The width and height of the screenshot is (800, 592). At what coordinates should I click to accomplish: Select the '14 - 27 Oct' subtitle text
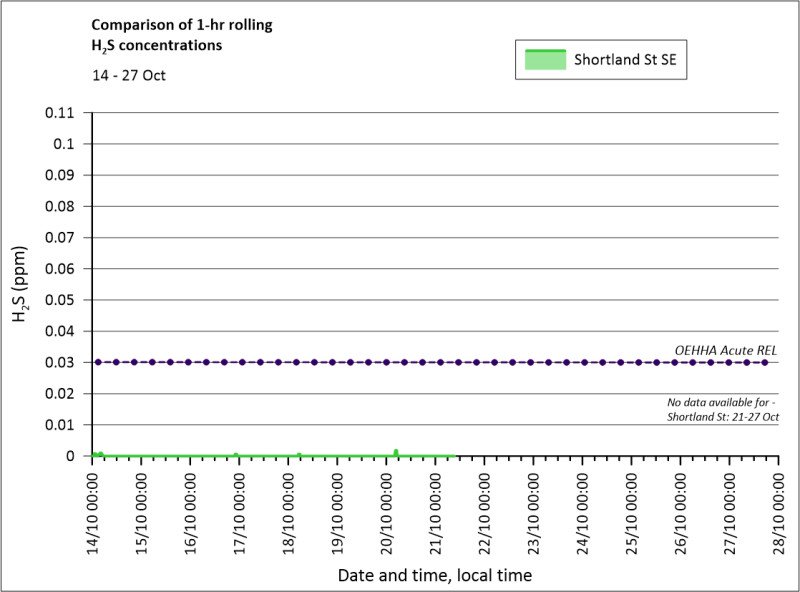128,75
